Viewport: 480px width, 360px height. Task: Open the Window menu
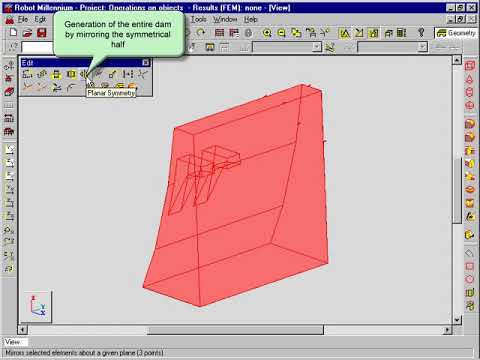click(x=225, y=19)
